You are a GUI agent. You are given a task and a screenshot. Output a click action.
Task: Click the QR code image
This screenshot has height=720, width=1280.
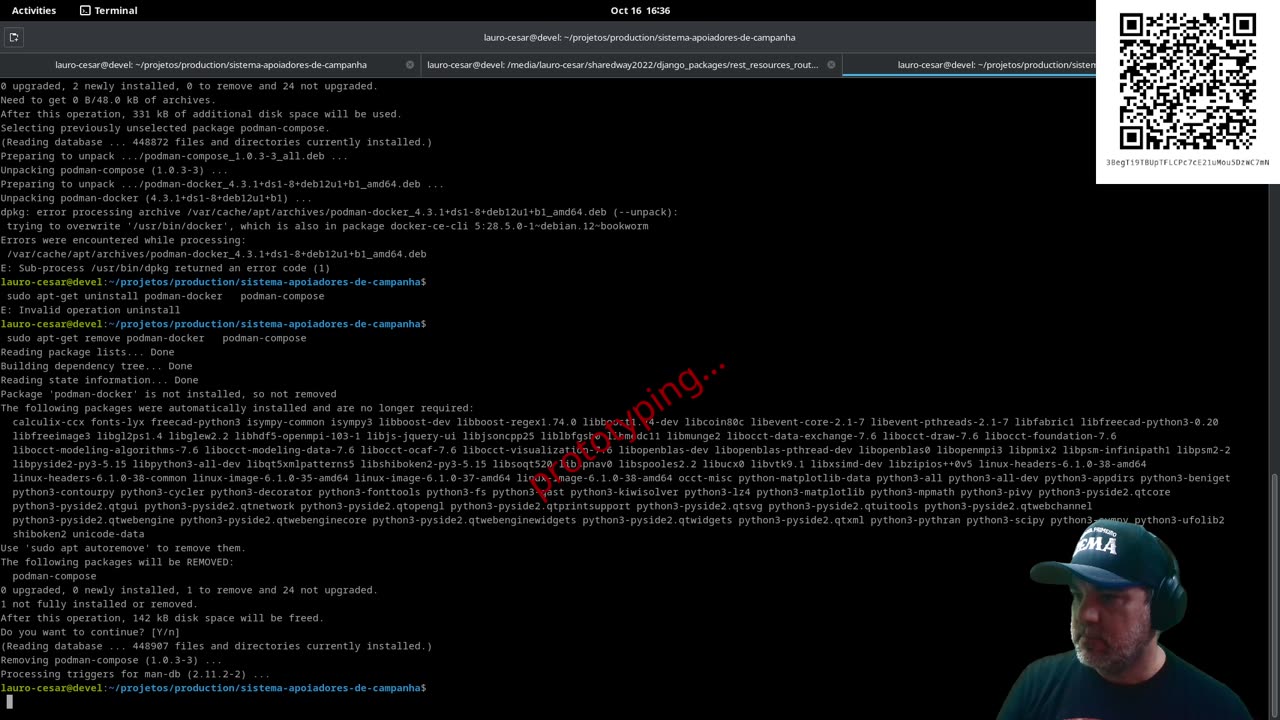click(x=1187, y=81)
